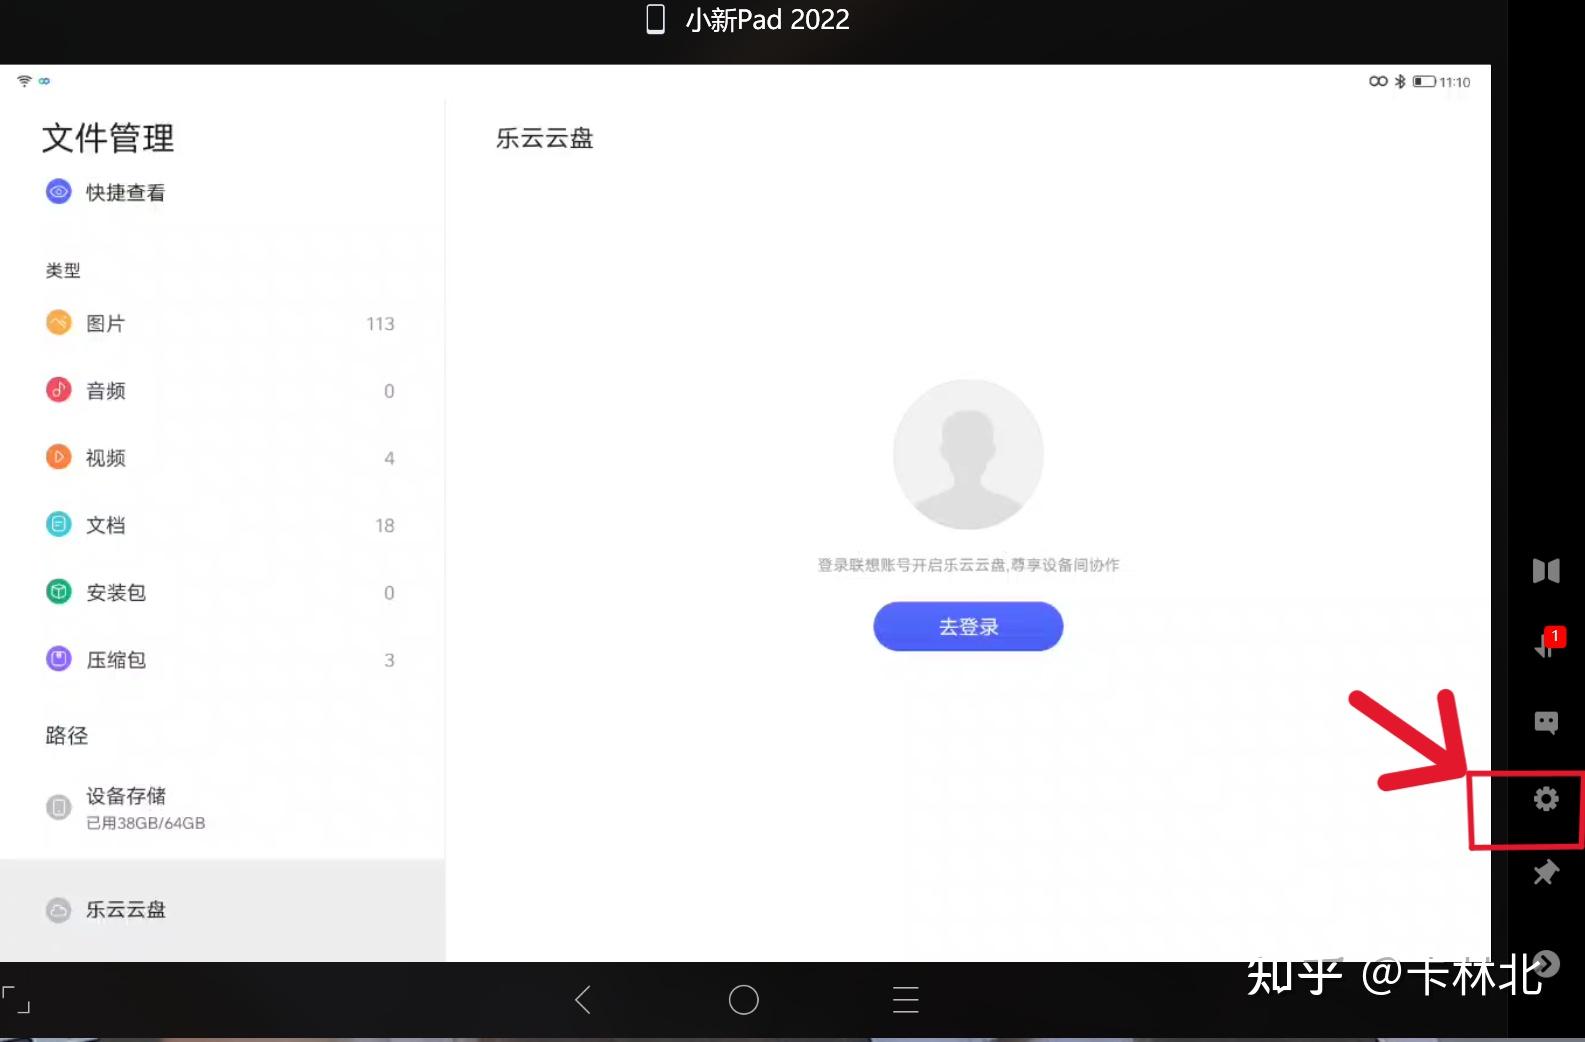
Task: Click the 设备存储 storage icon
Action: pos(59,807)
